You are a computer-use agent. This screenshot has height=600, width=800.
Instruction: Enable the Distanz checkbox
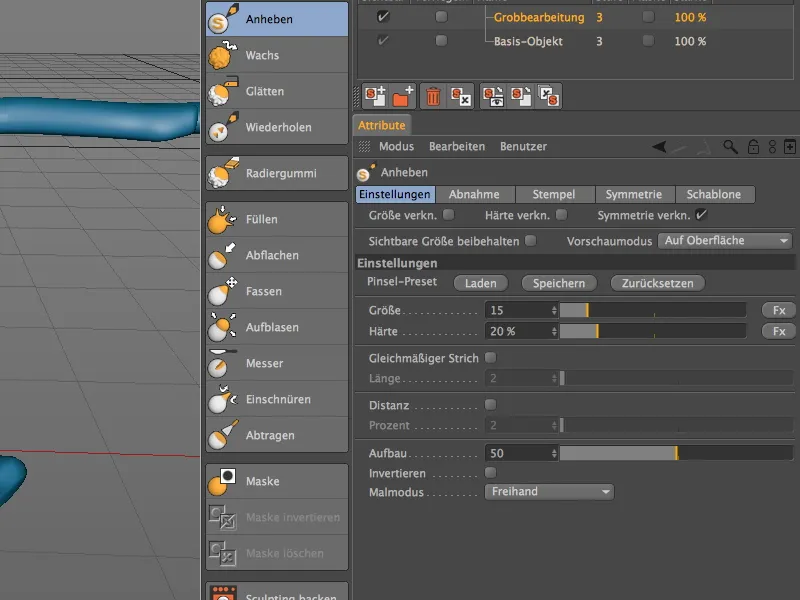tap(490, 405)
